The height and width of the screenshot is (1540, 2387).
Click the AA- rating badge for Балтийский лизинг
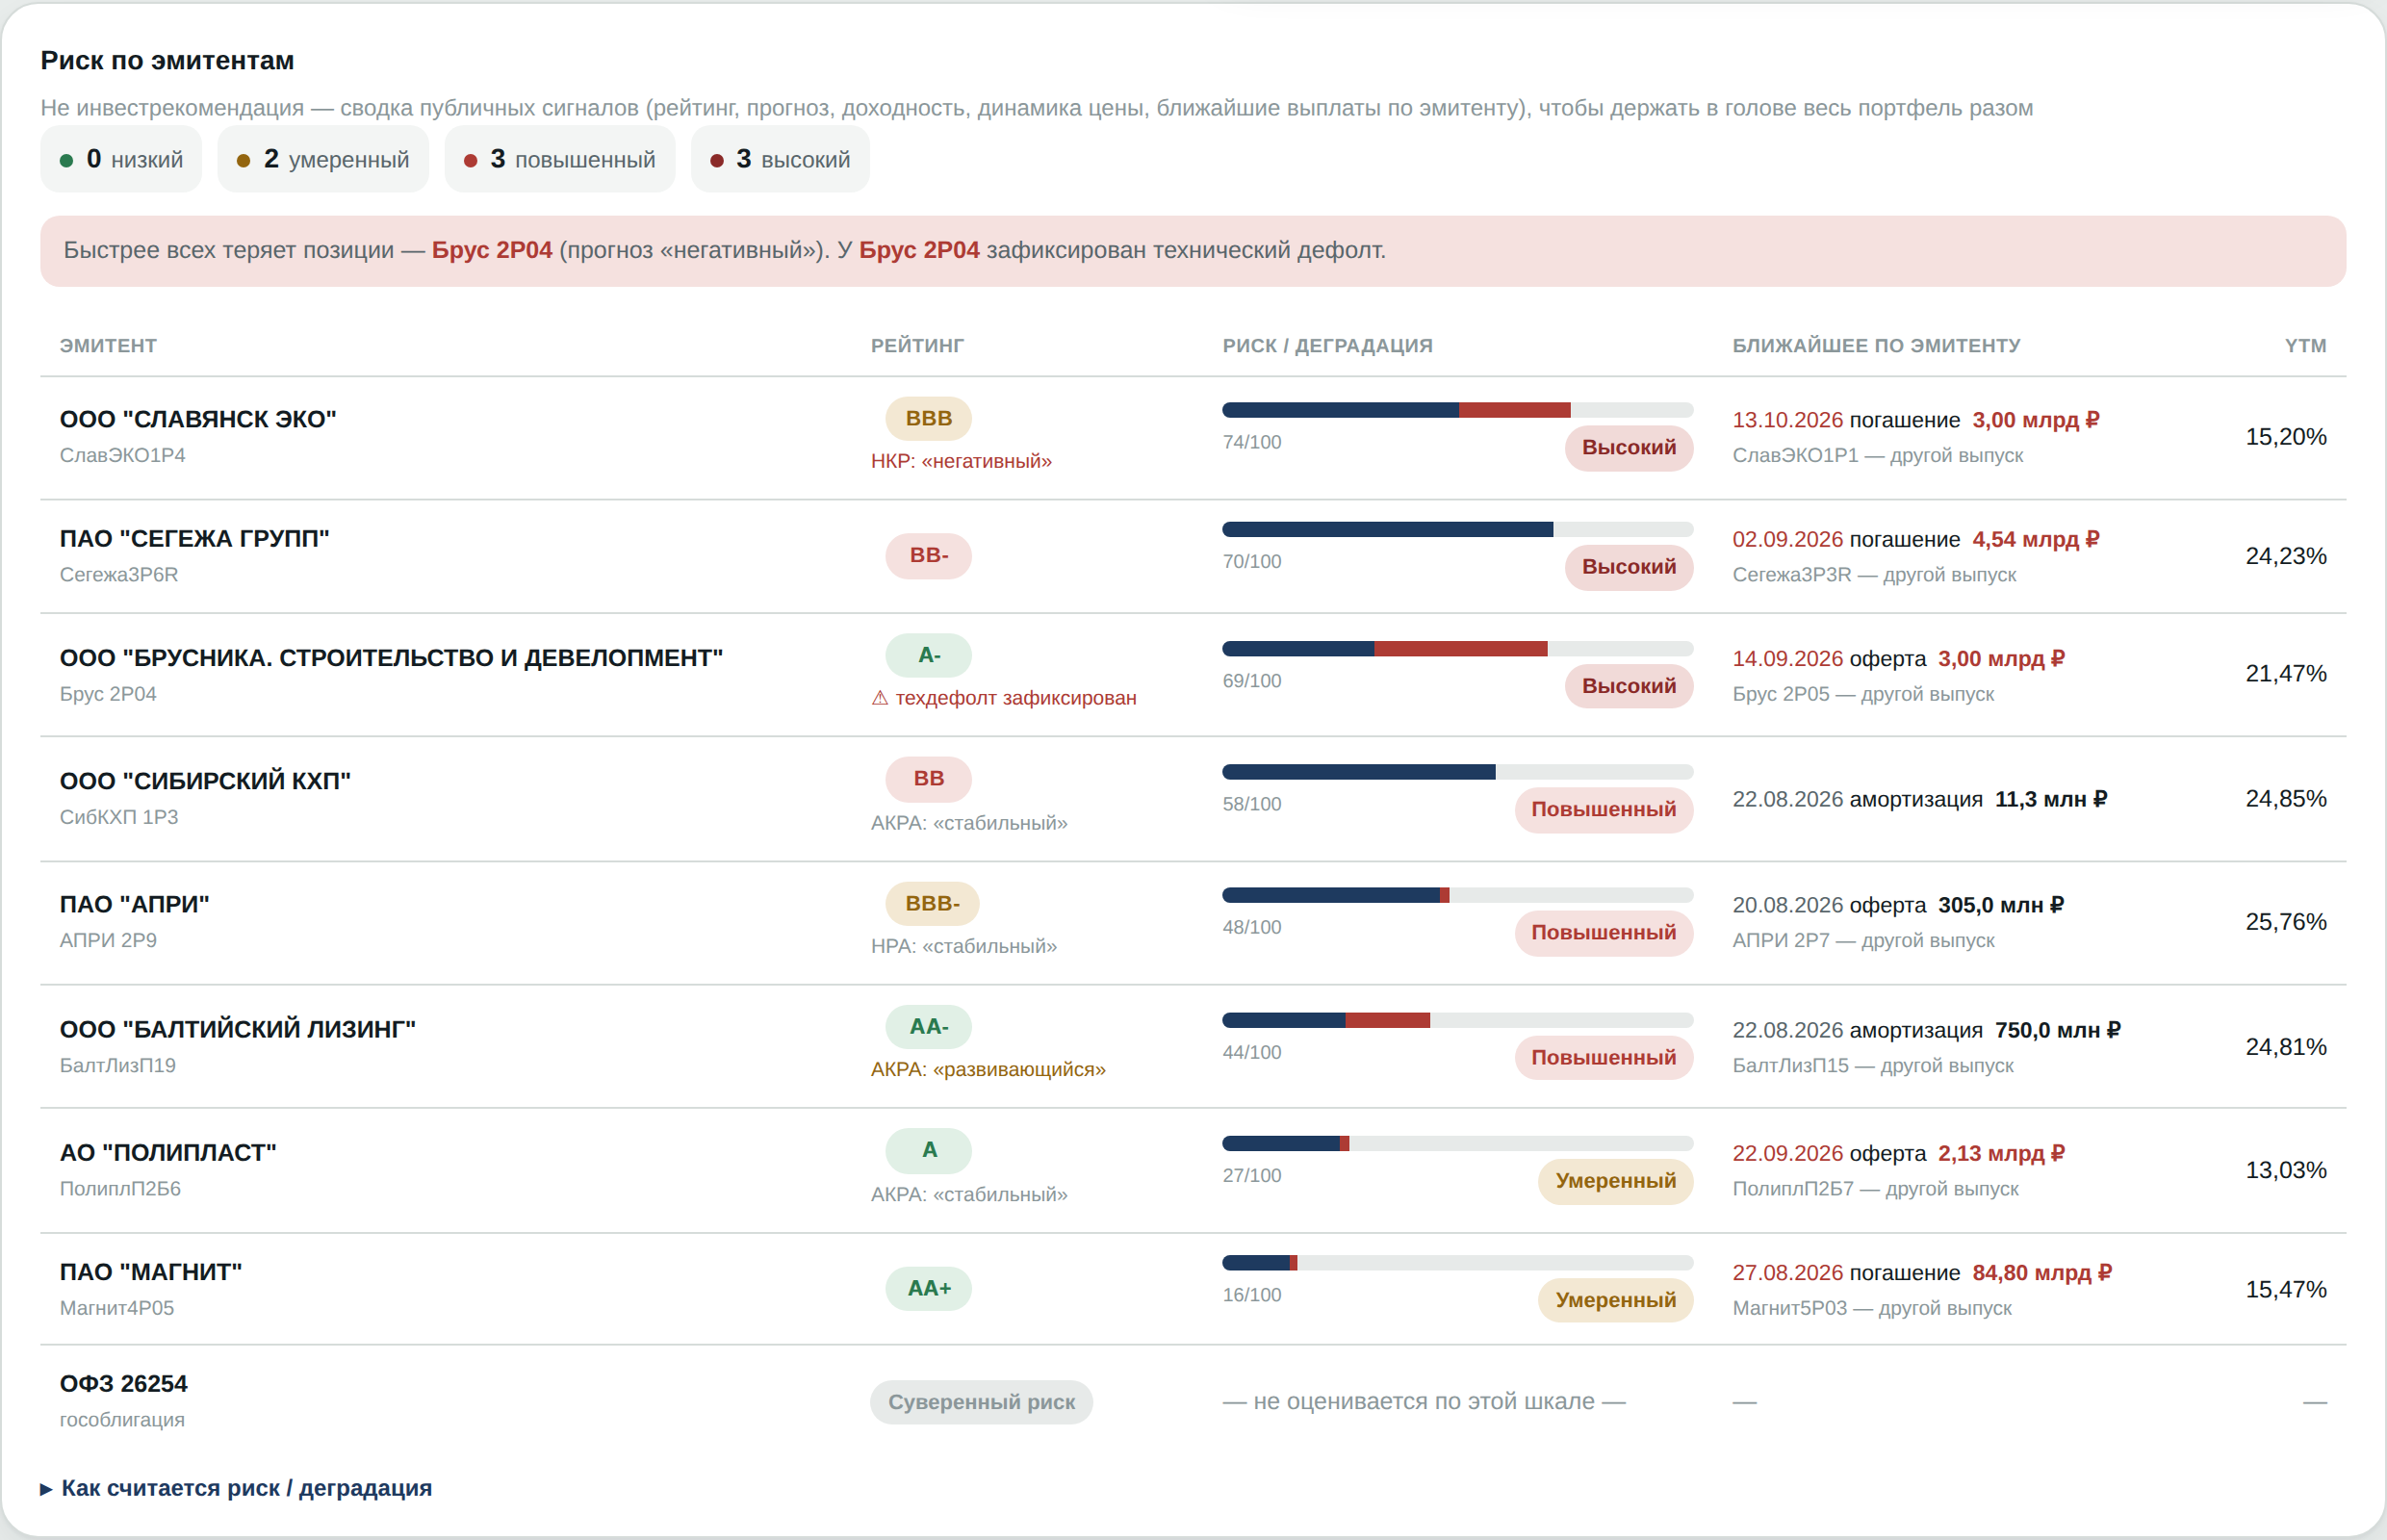coord(928,1026)
